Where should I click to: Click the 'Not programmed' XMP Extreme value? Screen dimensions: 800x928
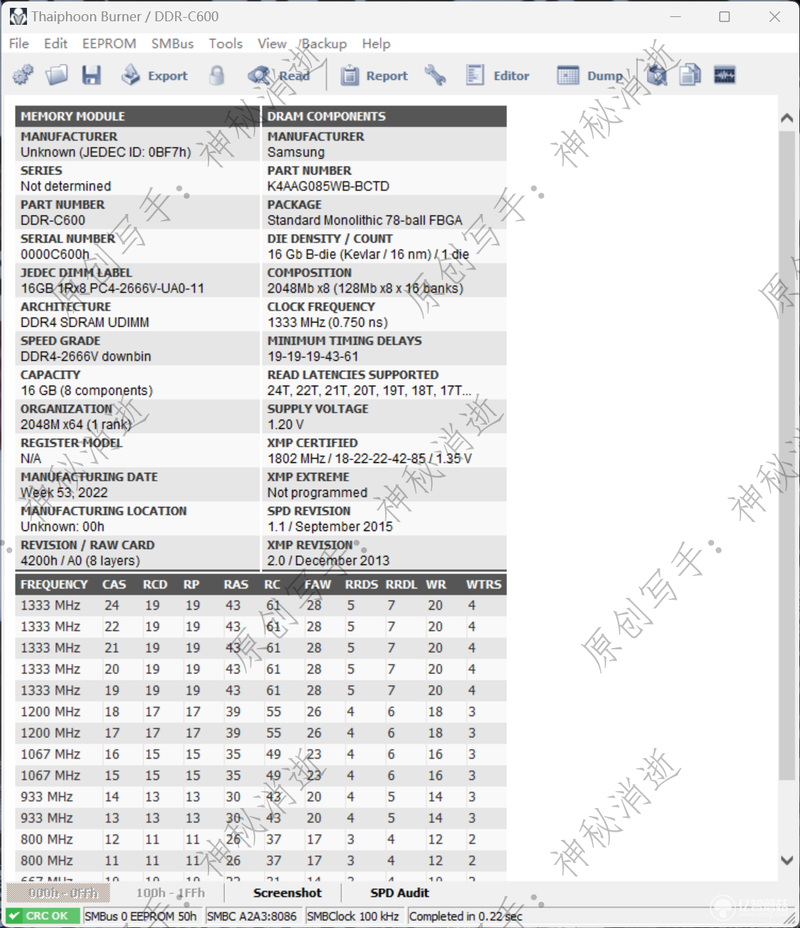pos(317,492)
